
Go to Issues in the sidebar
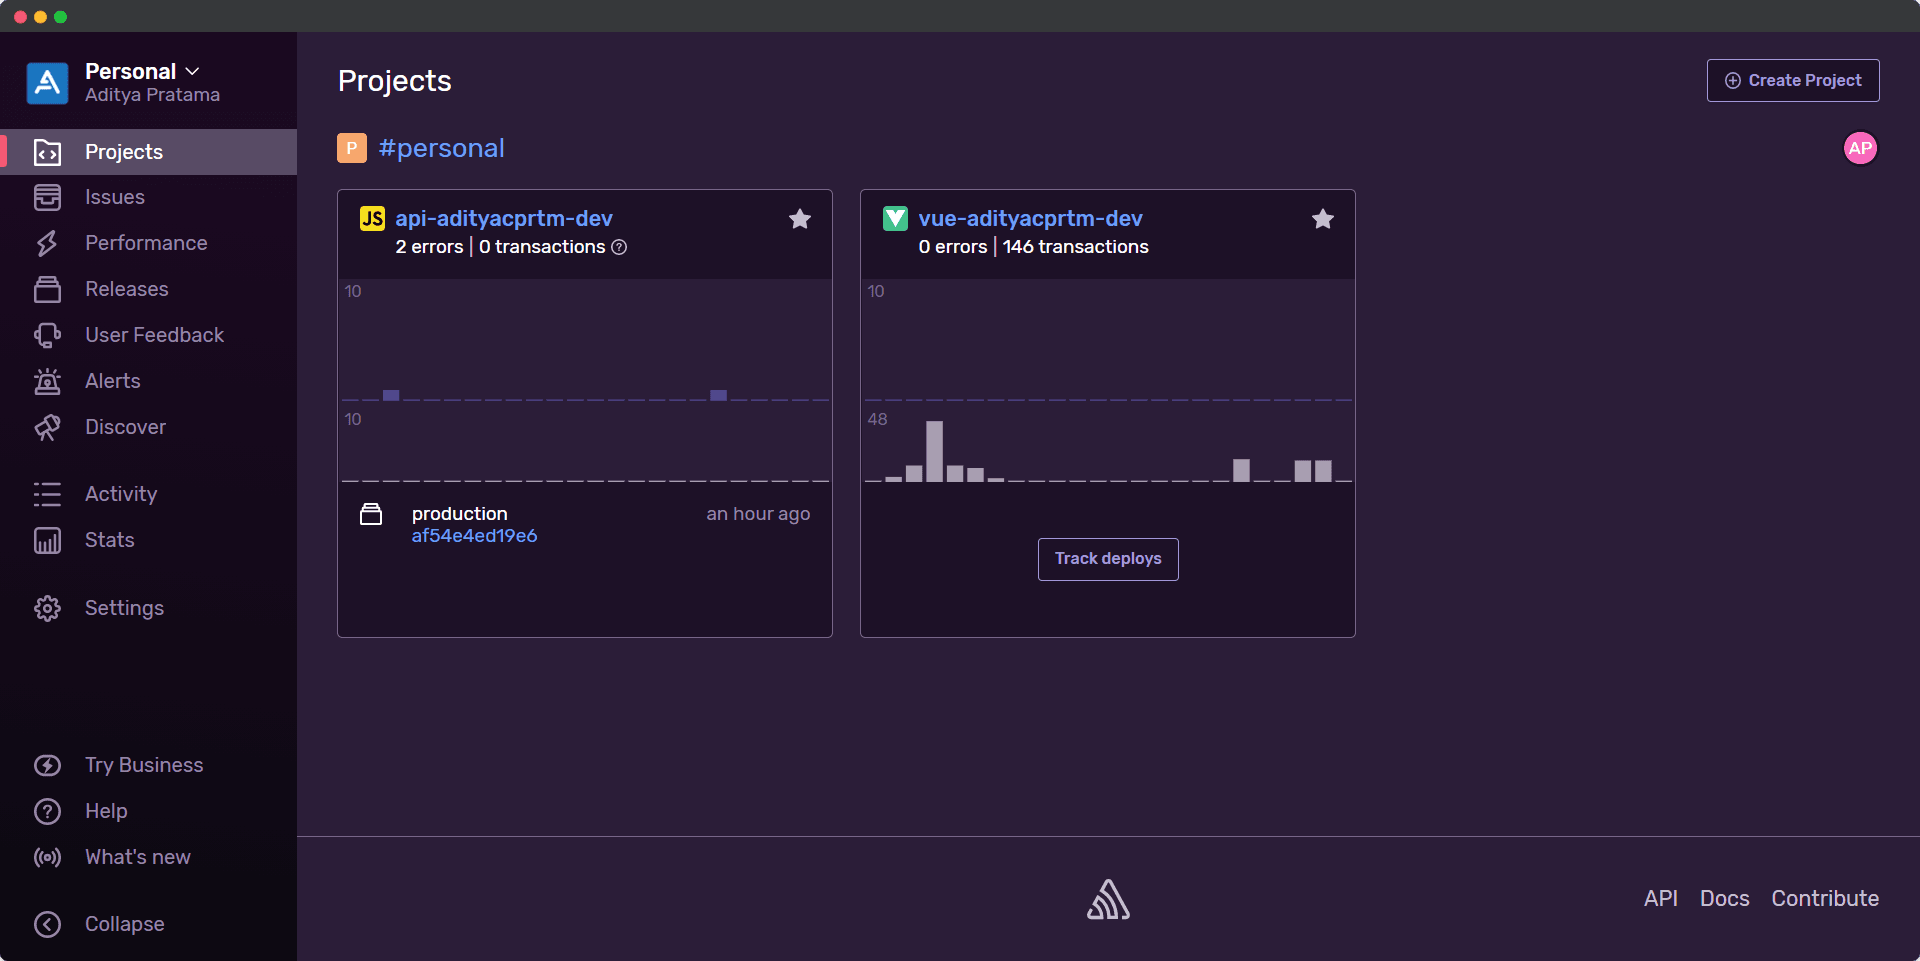pyautogui.click(x=148, y=198)
